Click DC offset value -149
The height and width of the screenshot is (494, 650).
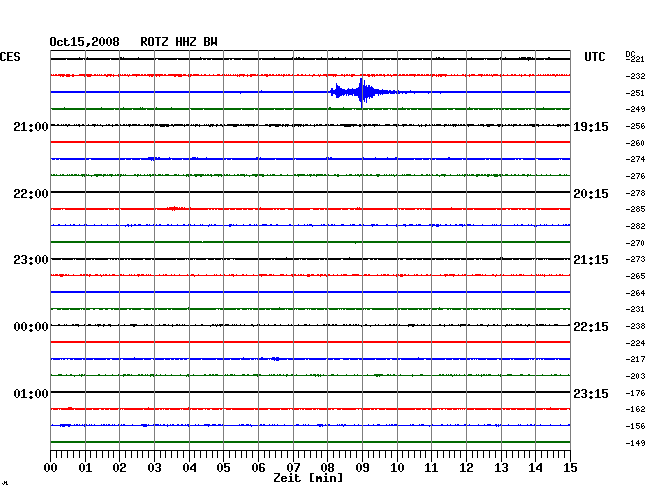click(x=635, y=443)
